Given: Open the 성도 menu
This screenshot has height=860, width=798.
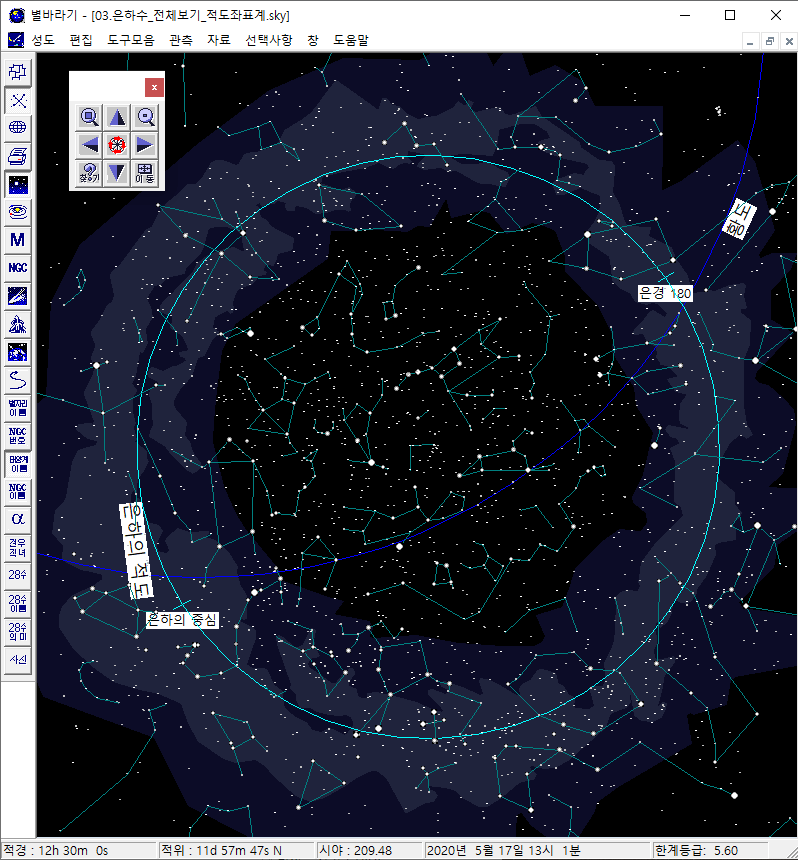Looking at the screenshot, I should [43, 40].
